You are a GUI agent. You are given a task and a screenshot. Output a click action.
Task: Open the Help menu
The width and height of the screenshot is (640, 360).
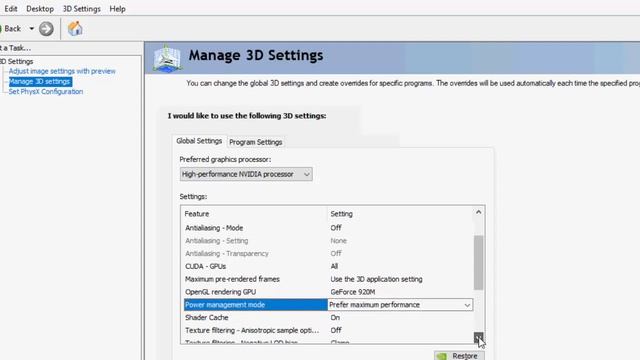point(118,9)
